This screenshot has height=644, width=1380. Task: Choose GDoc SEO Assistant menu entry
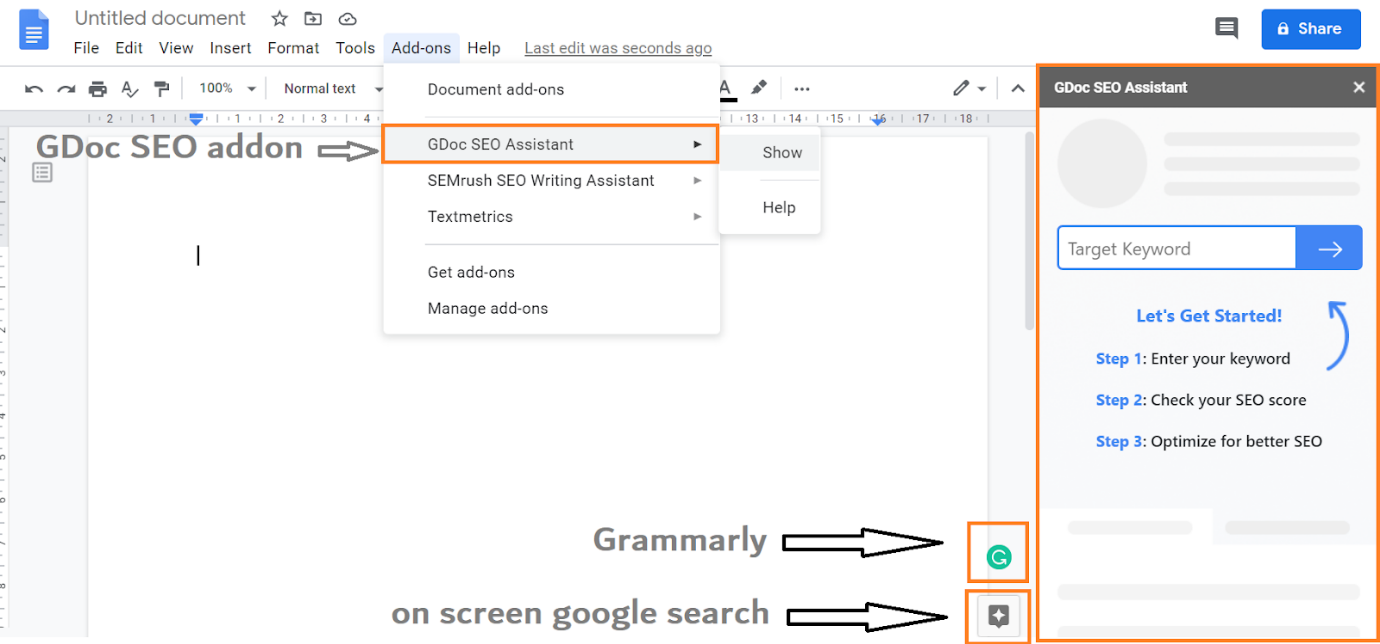pos(551,144)
